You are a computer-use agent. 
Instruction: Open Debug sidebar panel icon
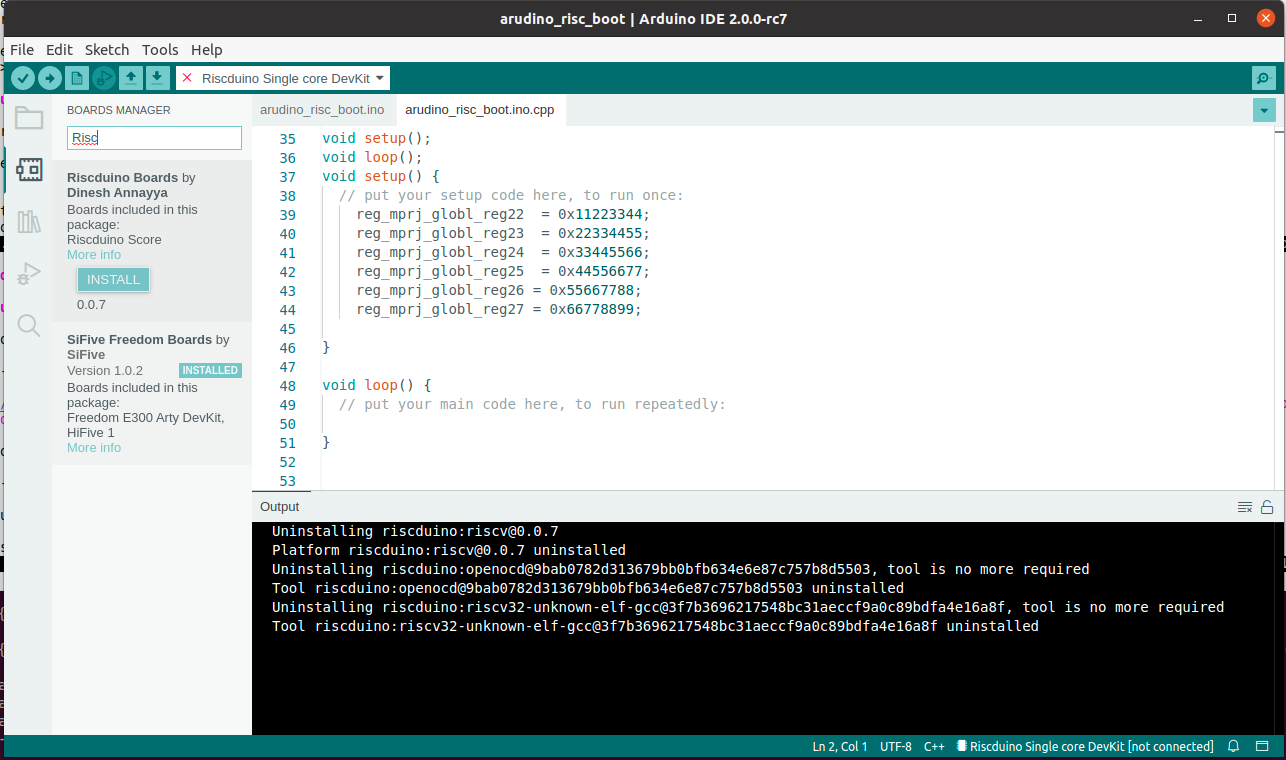tap(29, 273)
